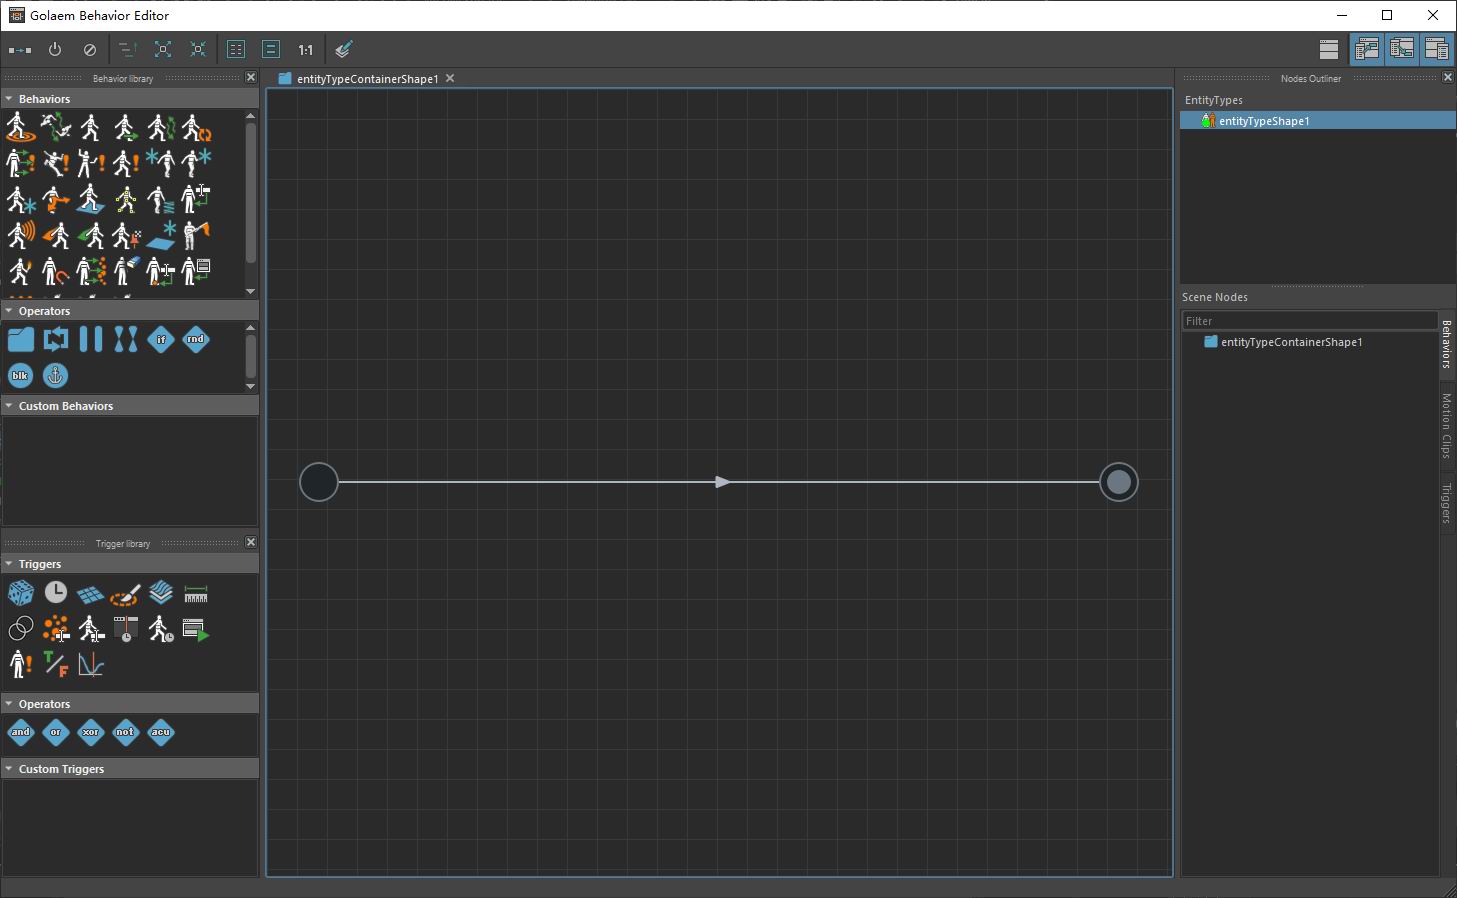The image size is (1457, 898).
Task: Select the walker holding torch behavior icon
Action: (20, 271)
